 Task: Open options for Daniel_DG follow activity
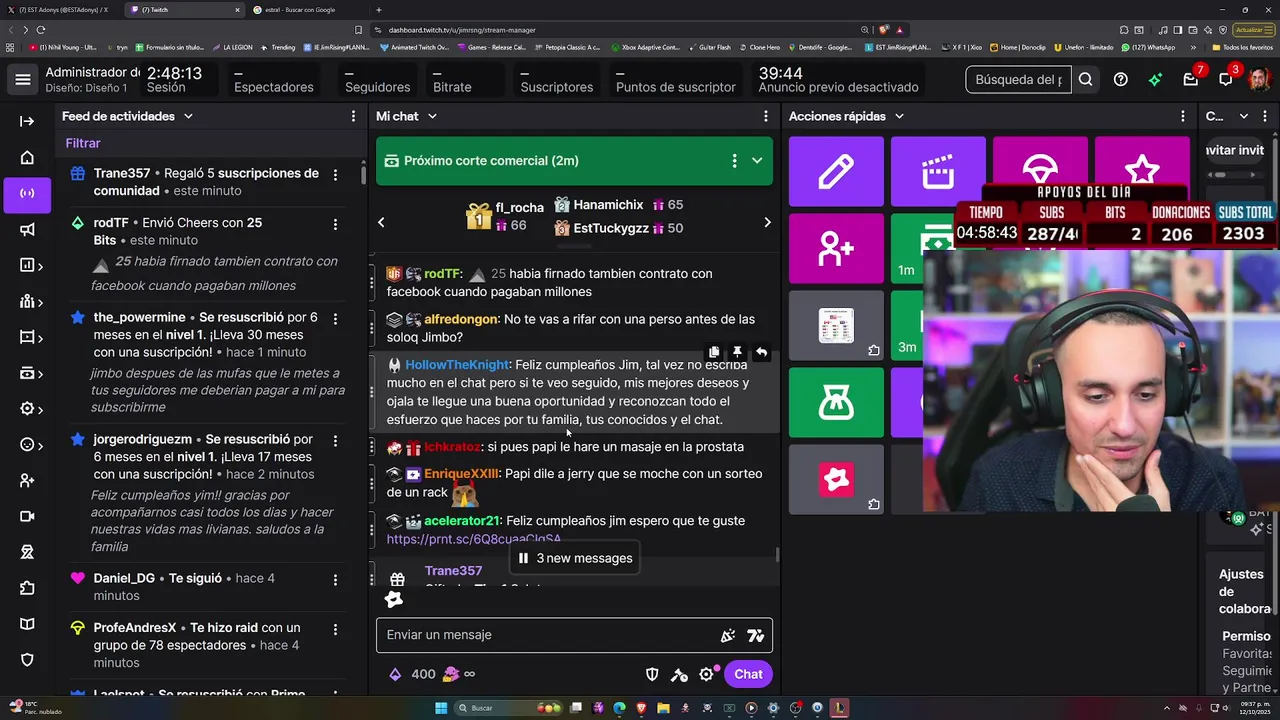[335, 579]
